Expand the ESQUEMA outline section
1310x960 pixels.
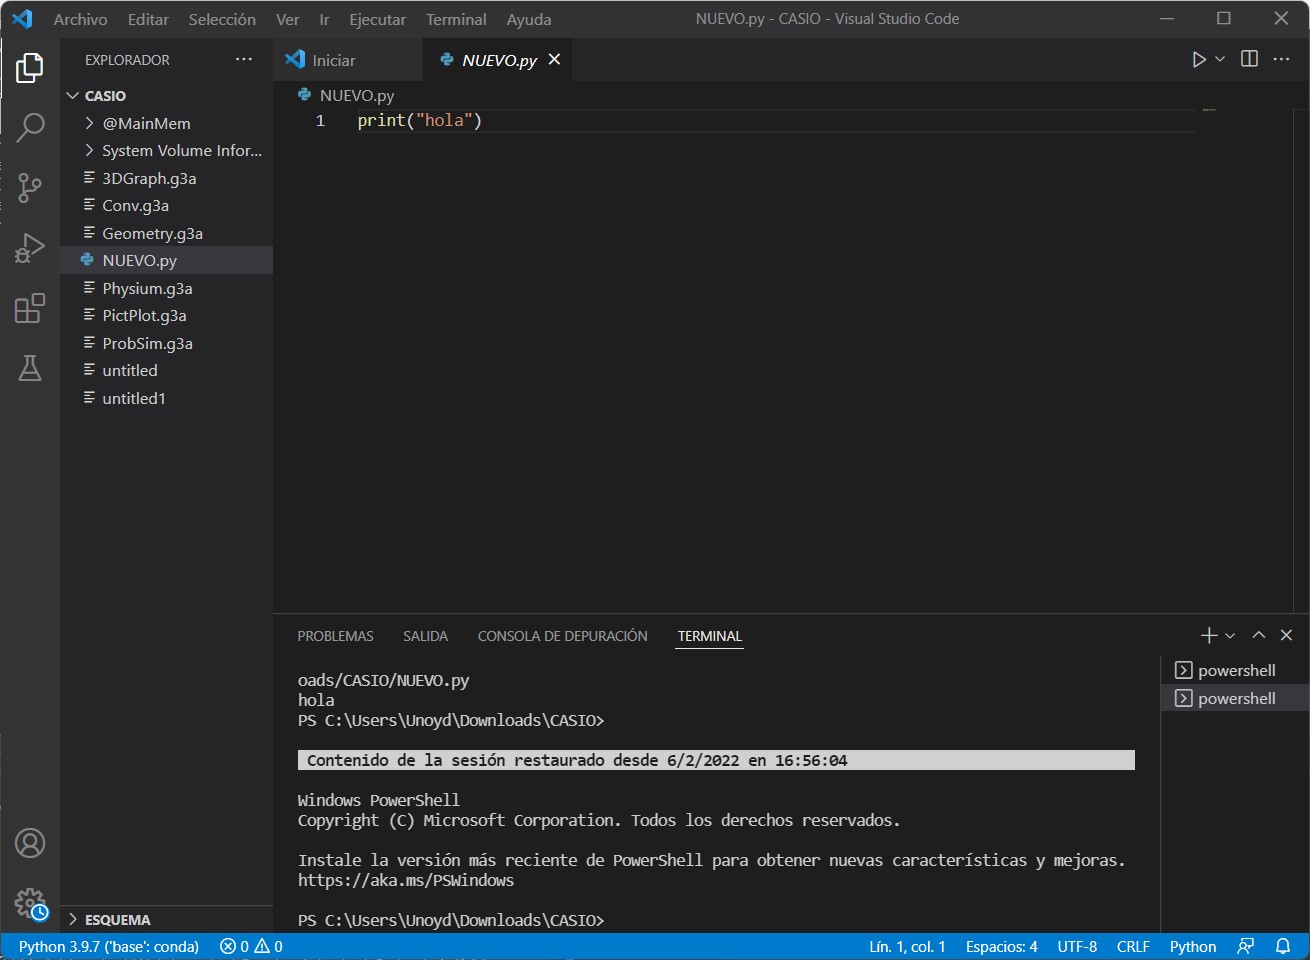click(117, 919)
